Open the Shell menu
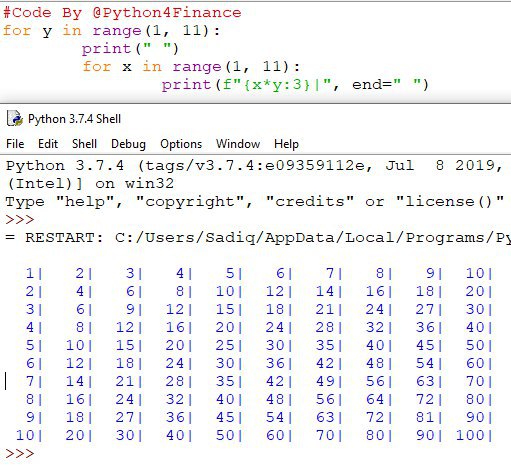 (84, 144)
